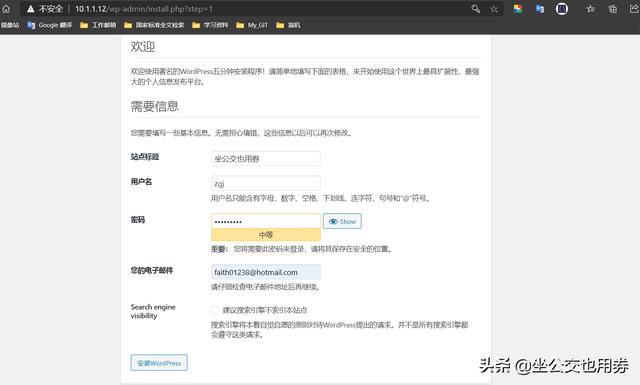Open the 学习资料 bookmark folder
This screenshot has width=640, height=385.
[x=210, y=25]
